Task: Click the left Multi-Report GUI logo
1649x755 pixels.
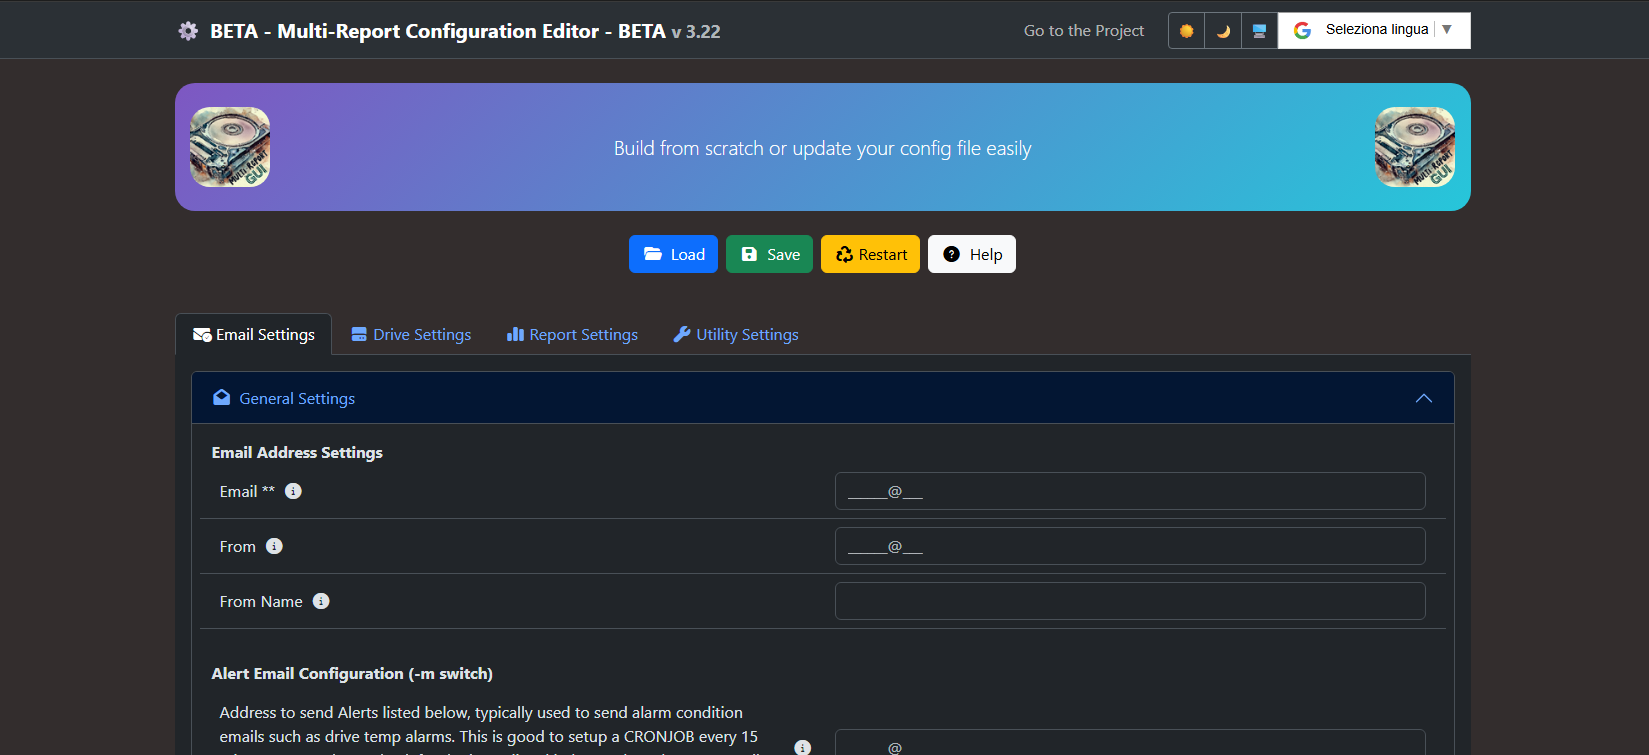Action: (x=230, y=147)
